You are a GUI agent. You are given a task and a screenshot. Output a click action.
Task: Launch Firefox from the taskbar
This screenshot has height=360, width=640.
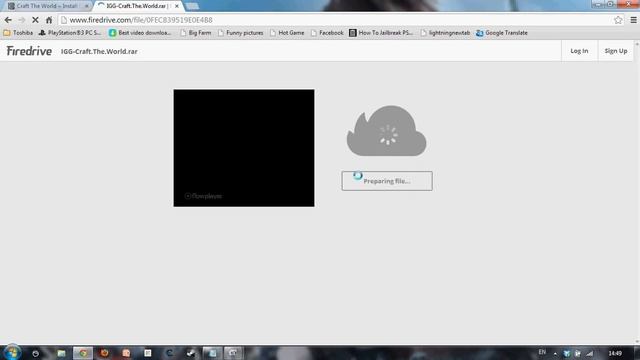104,353
